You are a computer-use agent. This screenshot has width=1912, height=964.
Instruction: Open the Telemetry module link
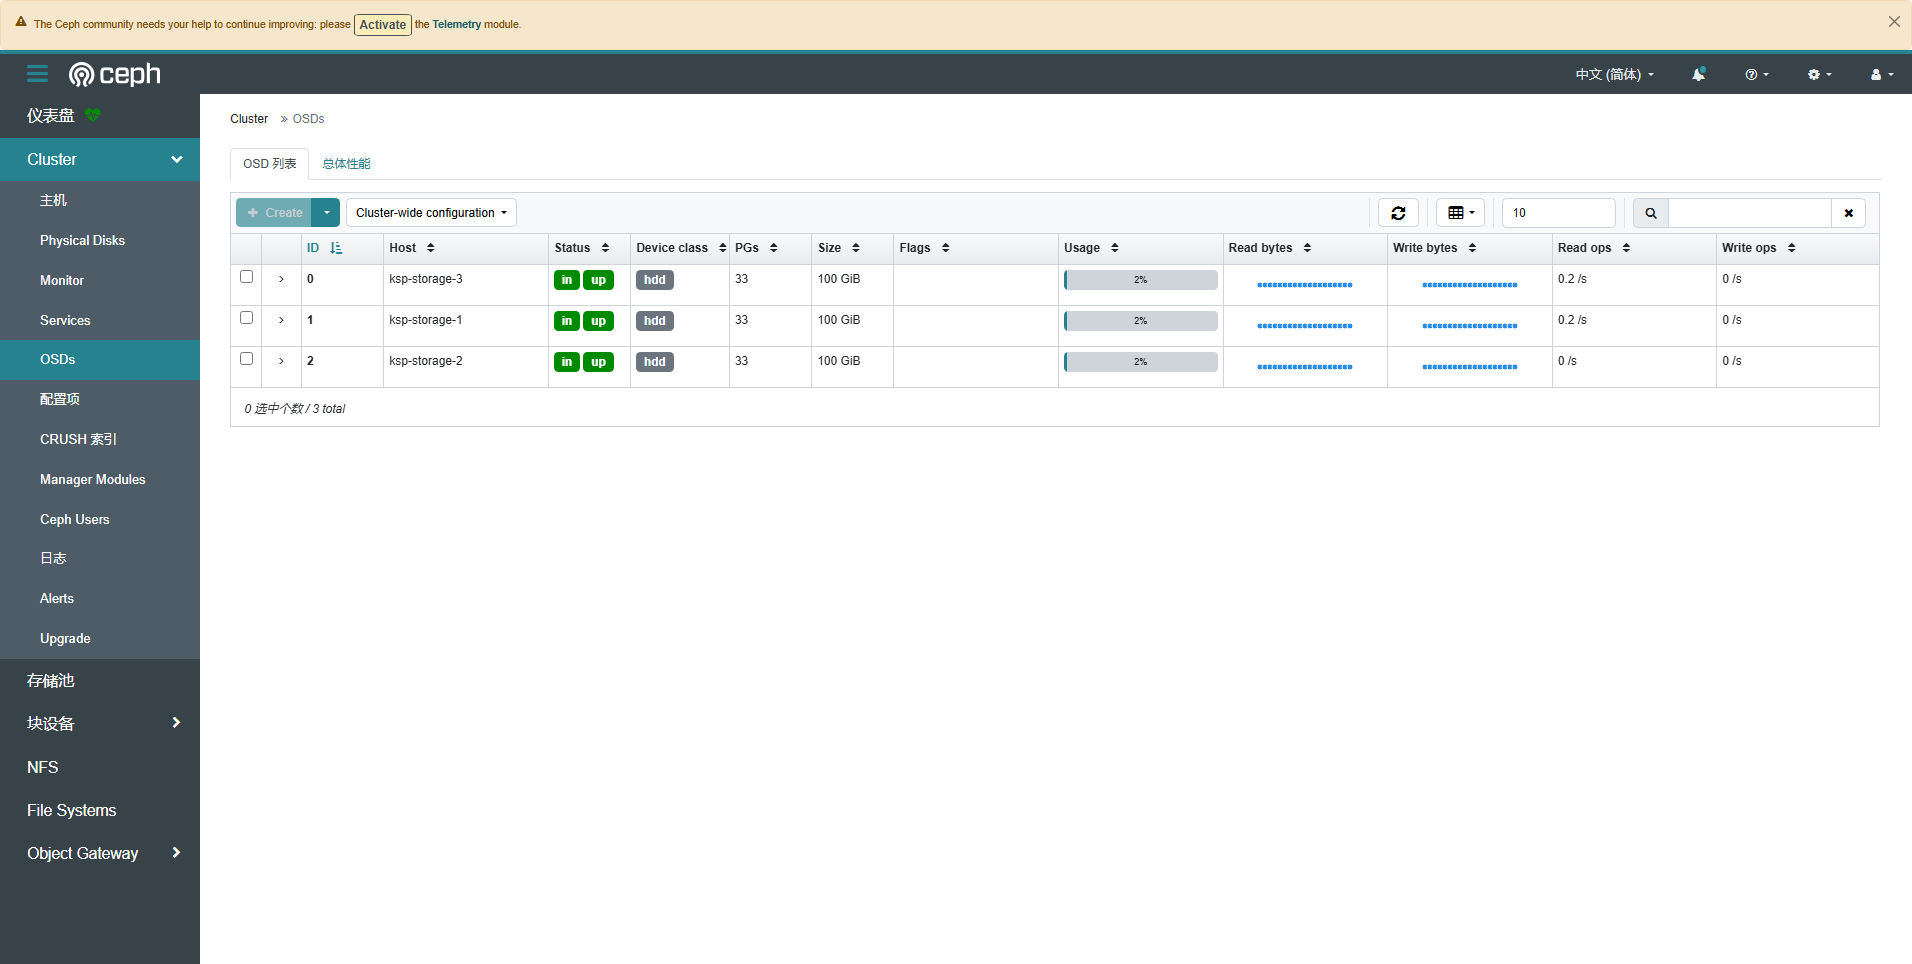pos(456,24)
